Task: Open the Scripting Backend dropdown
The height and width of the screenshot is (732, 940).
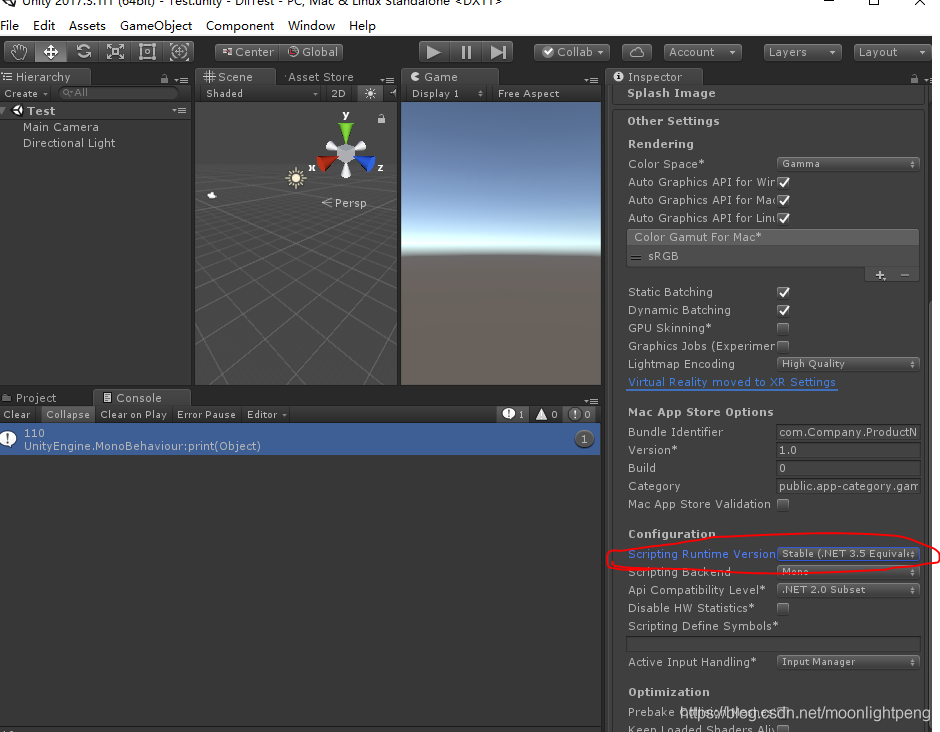Action: [x=847, y=571]
